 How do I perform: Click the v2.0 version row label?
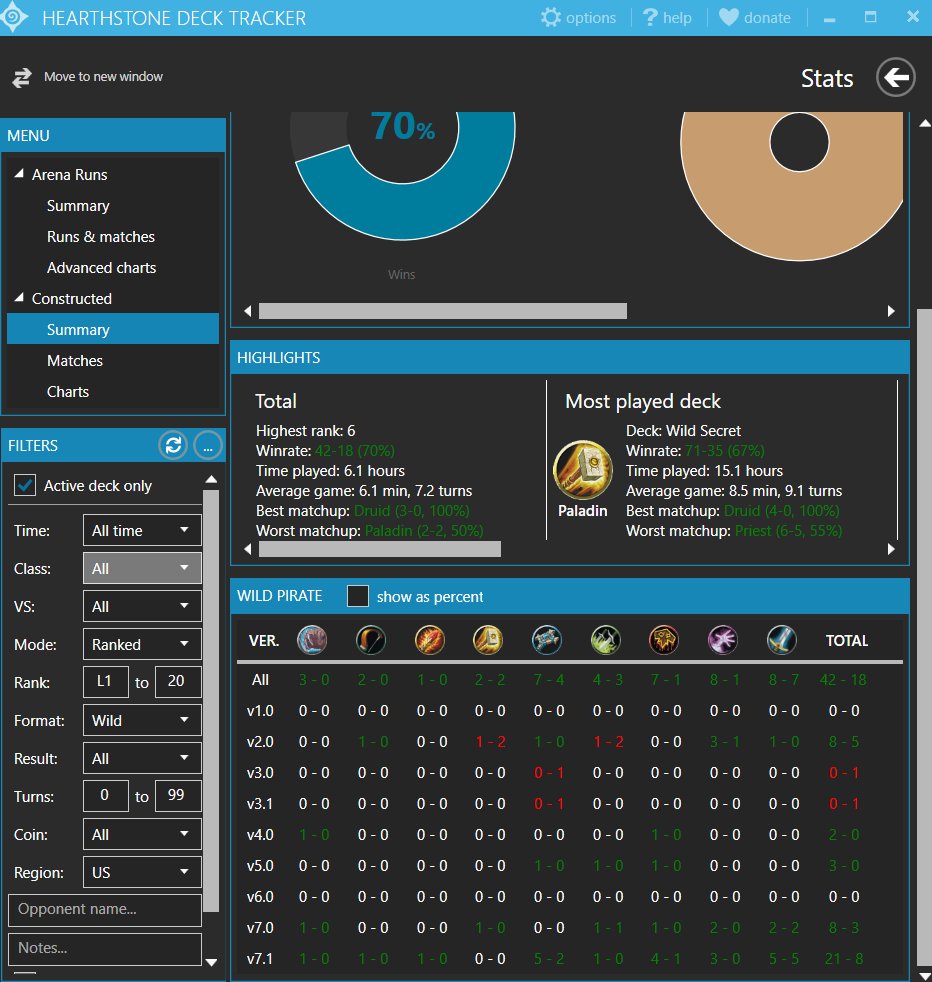[260, 742]
